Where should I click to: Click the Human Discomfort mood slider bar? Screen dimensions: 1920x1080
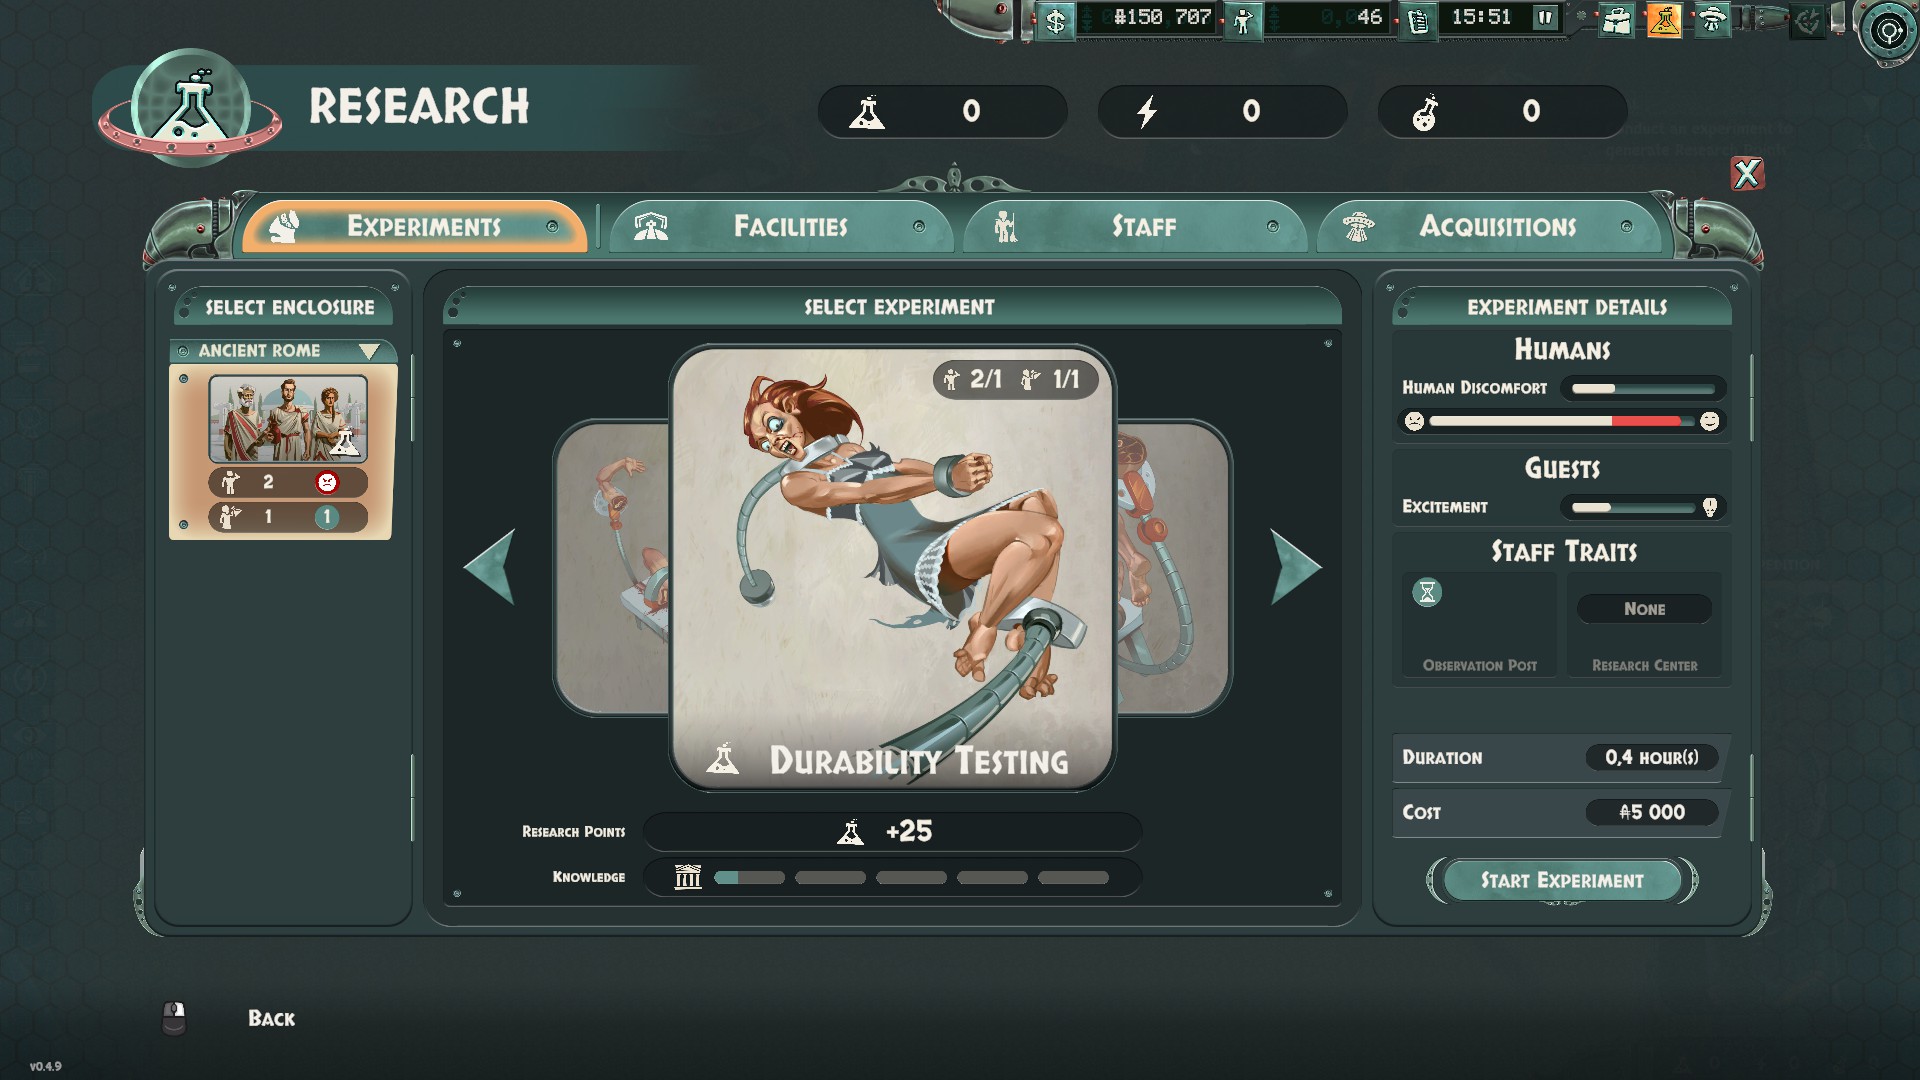1560,421
